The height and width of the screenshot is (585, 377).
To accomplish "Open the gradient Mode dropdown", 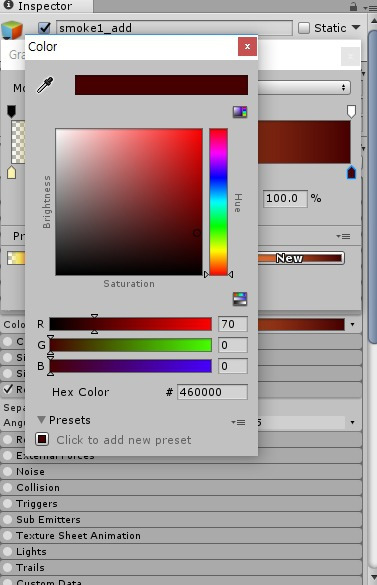I will click(x=304, y=88).
